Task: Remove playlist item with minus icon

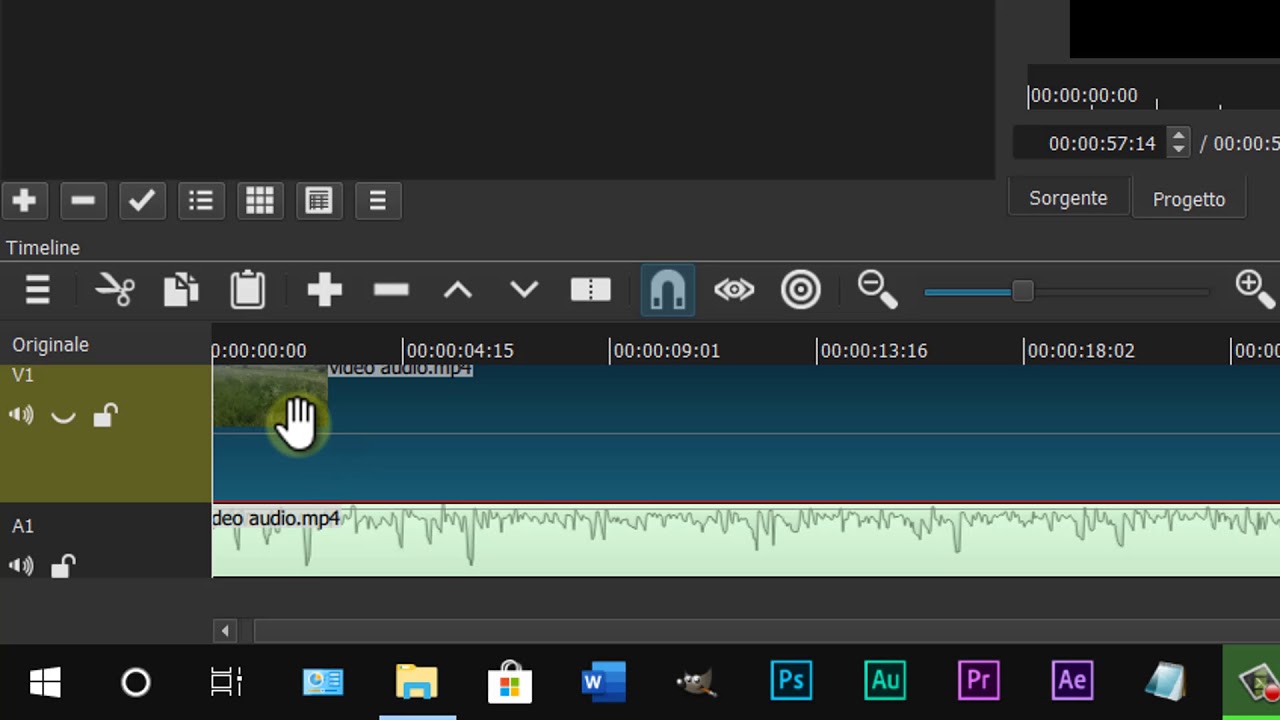Action: coord(83,201)
